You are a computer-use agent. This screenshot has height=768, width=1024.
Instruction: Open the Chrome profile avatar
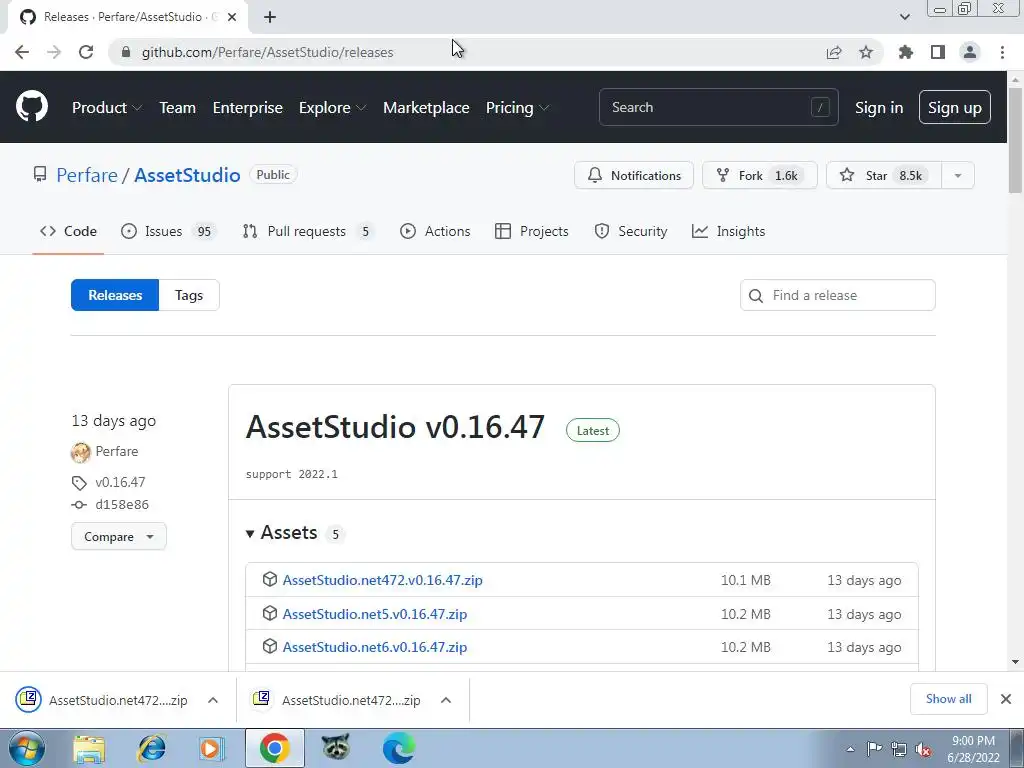970,52
